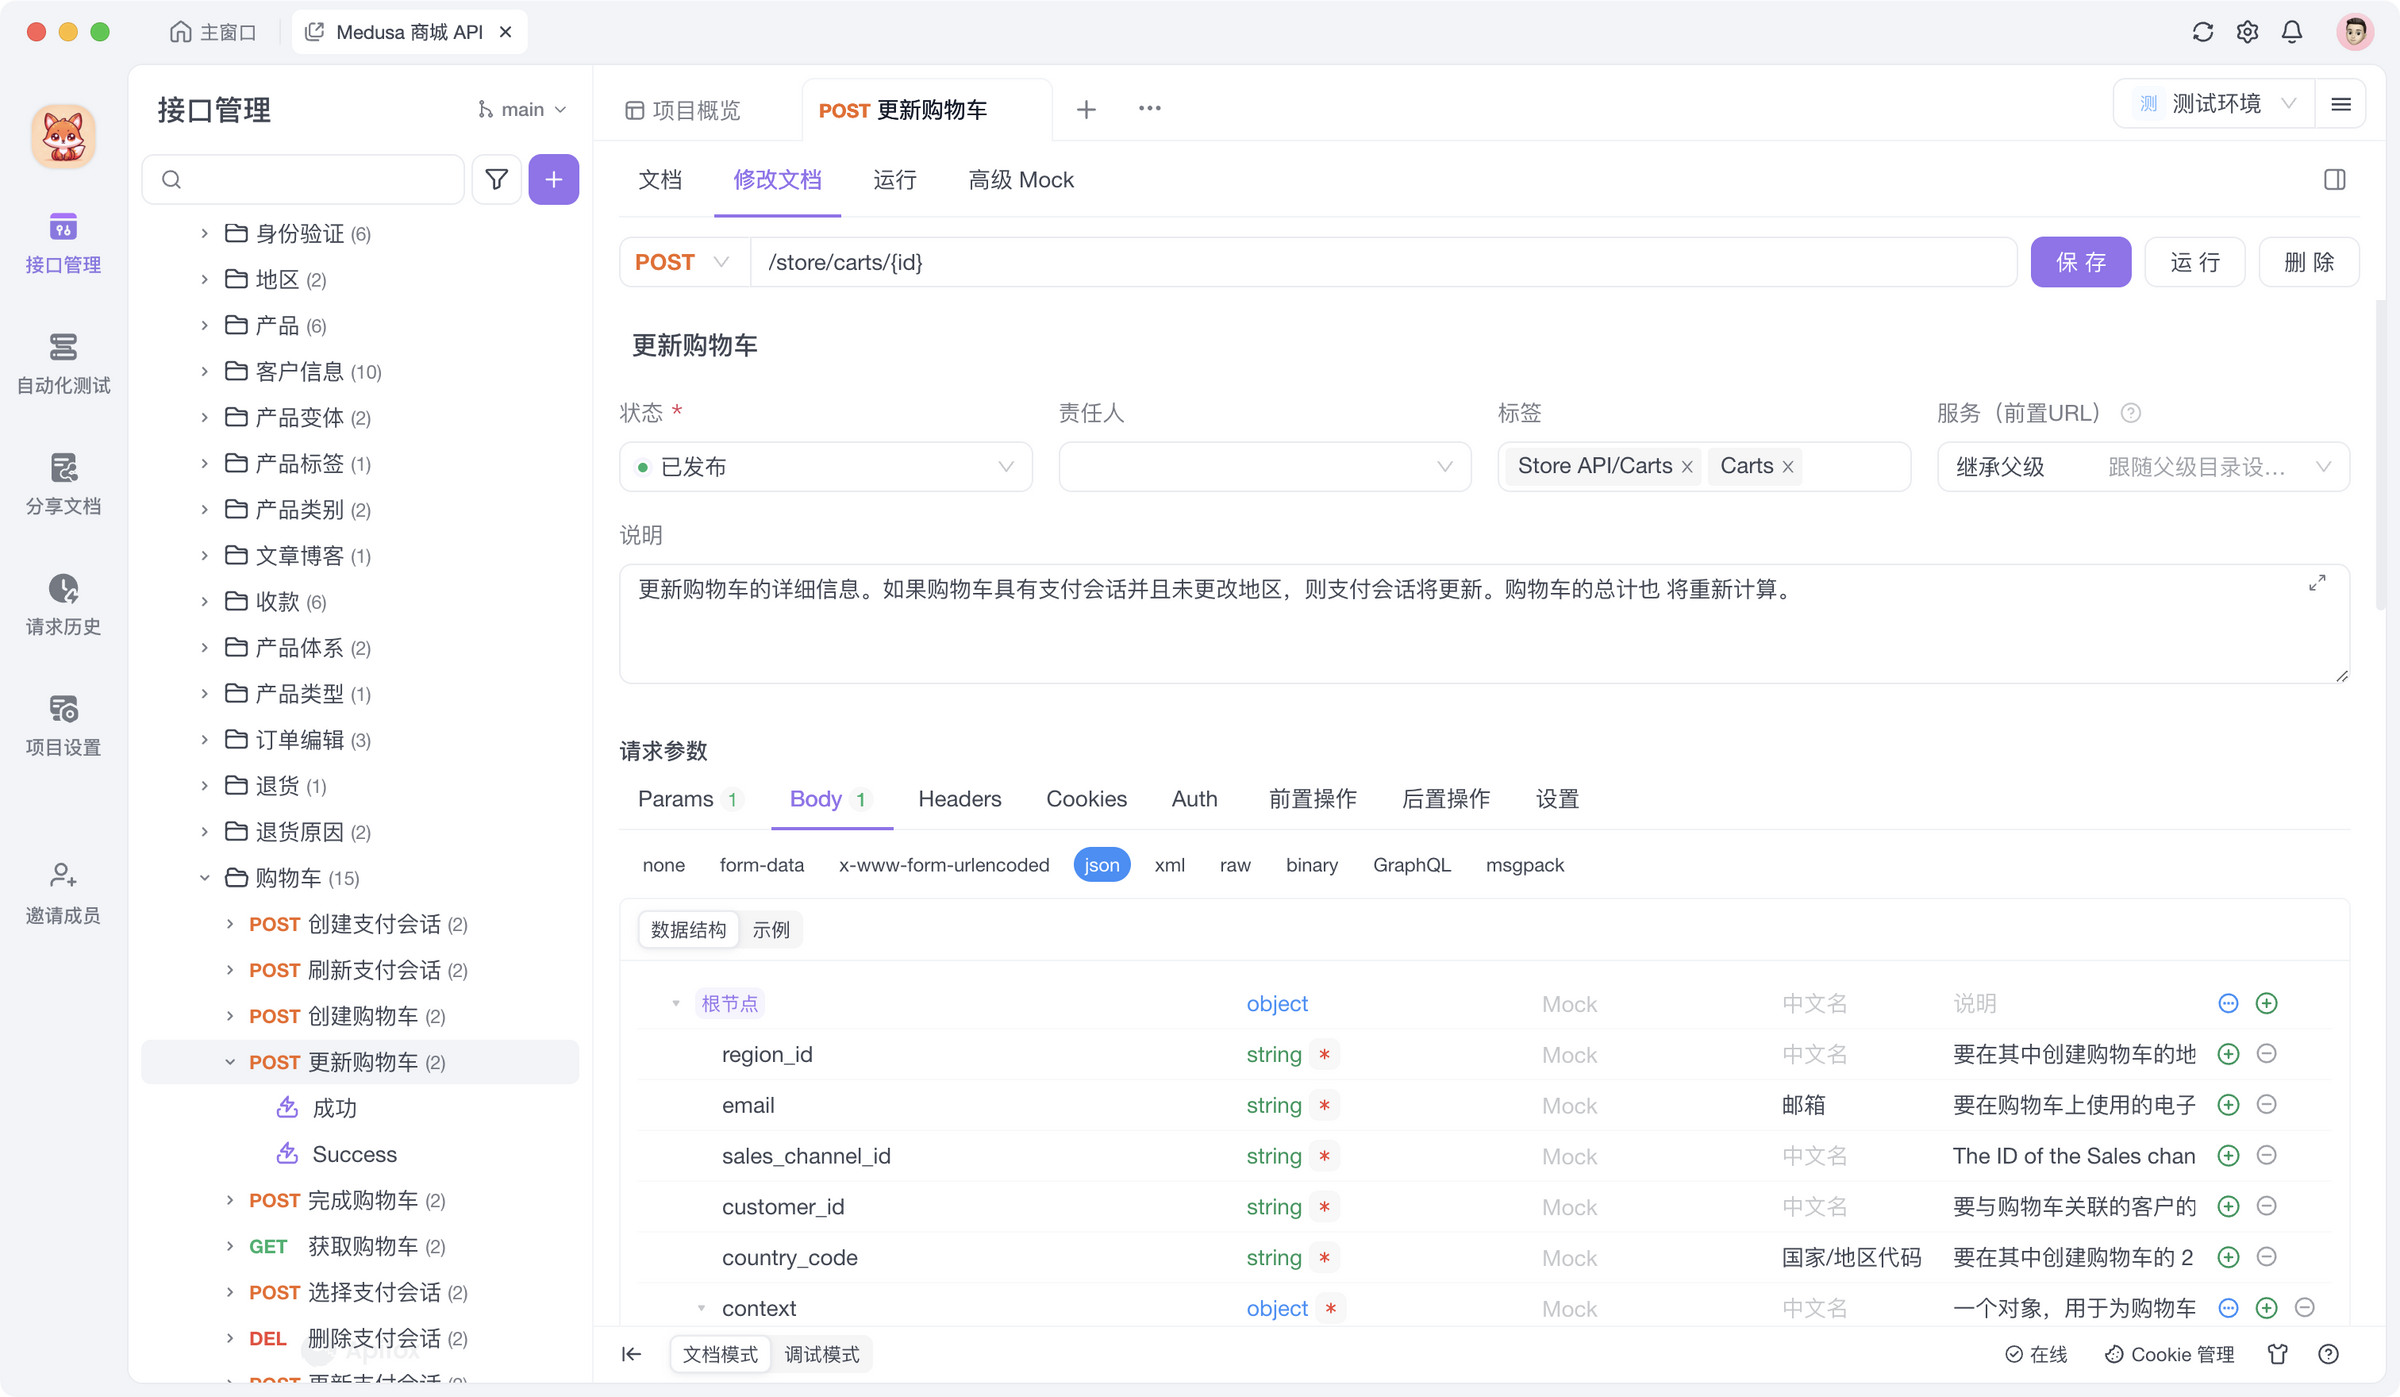Open 项目设置 in the sidebar
The image size is (2400, 1397).
point(63,724)
